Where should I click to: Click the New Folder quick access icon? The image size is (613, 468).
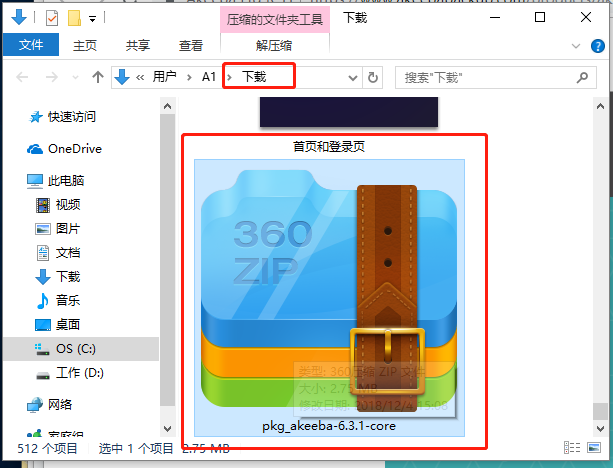[74, 18]
